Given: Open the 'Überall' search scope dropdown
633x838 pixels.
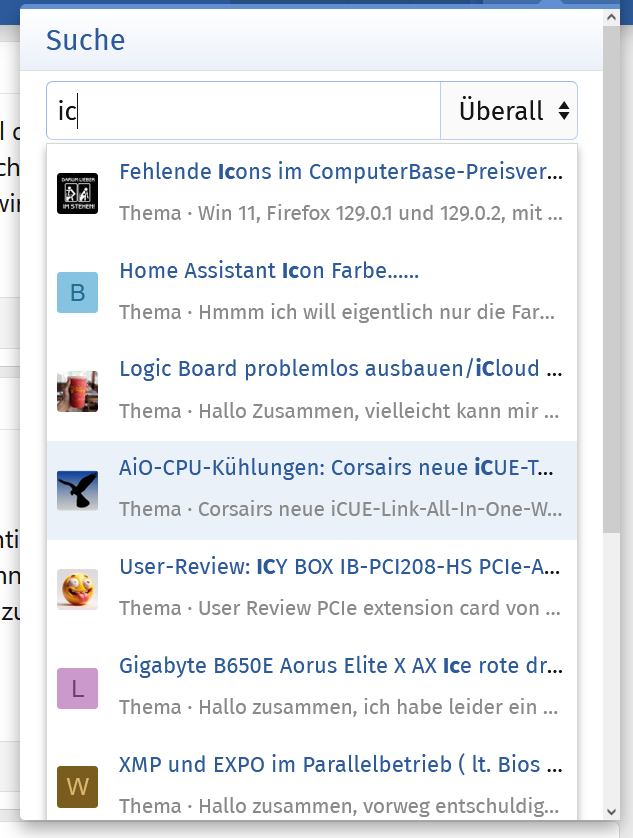Looking at the screenshot, I should click(x=509, y=111).
